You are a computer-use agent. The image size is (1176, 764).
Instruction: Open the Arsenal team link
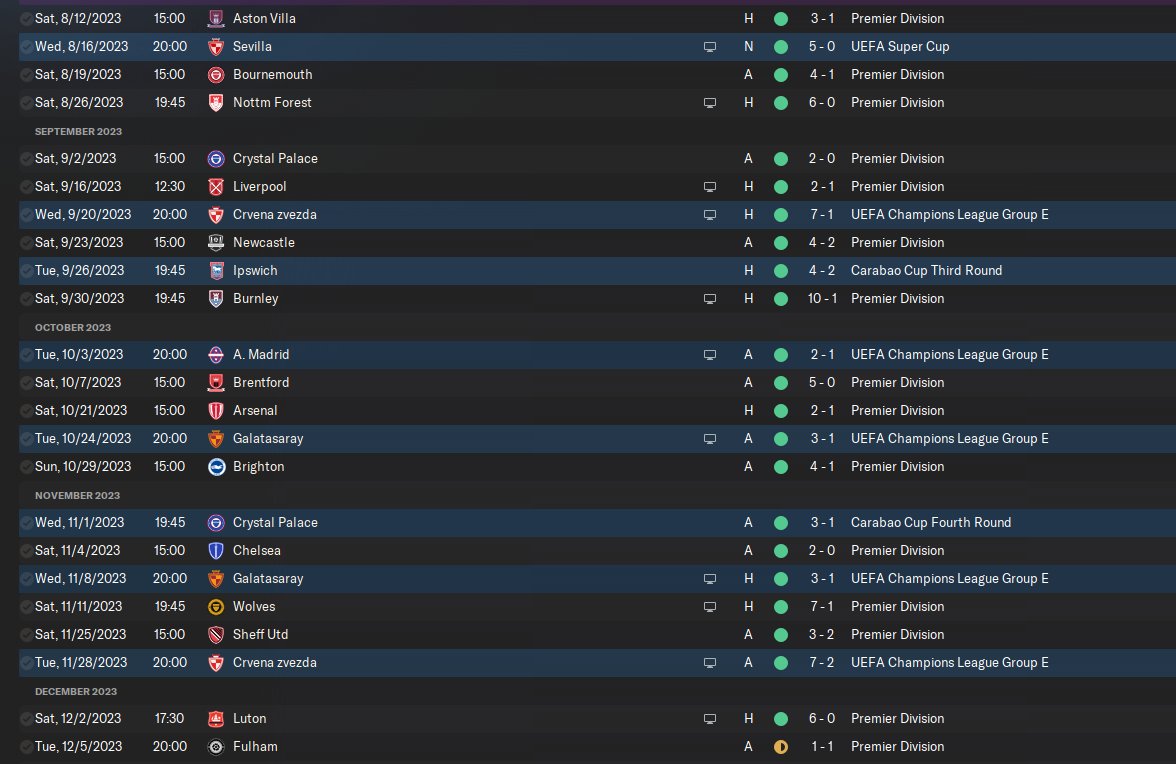pos(255,410)
